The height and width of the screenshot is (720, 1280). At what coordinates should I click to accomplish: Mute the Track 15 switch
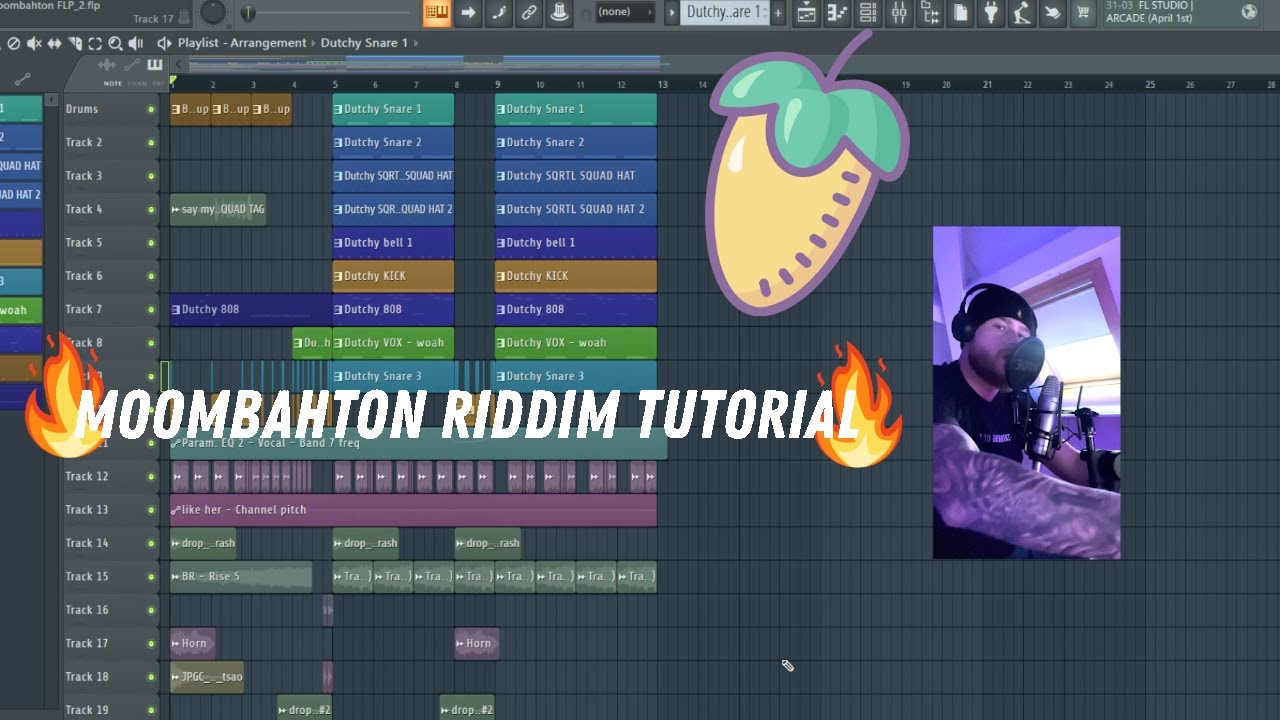[x=151, y=576]
